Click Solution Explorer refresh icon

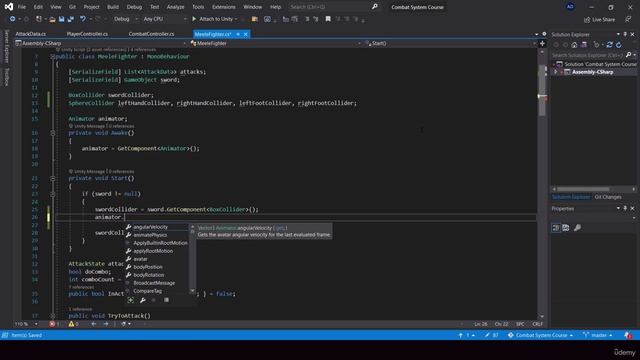point(619,45)
